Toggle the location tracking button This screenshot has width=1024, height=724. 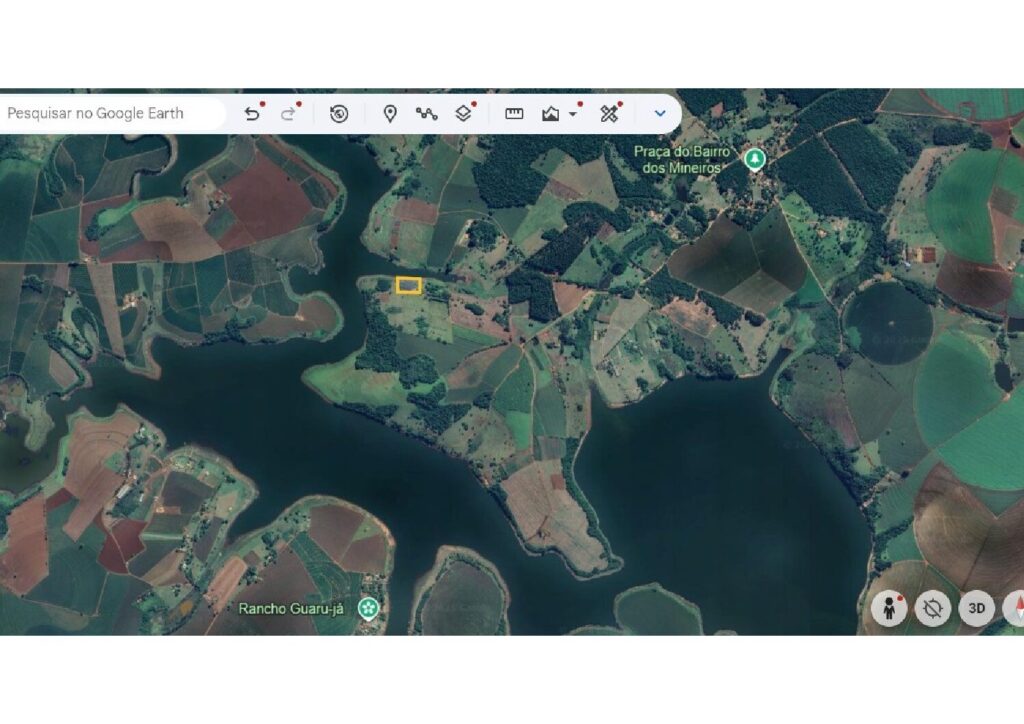coord(933,608)
